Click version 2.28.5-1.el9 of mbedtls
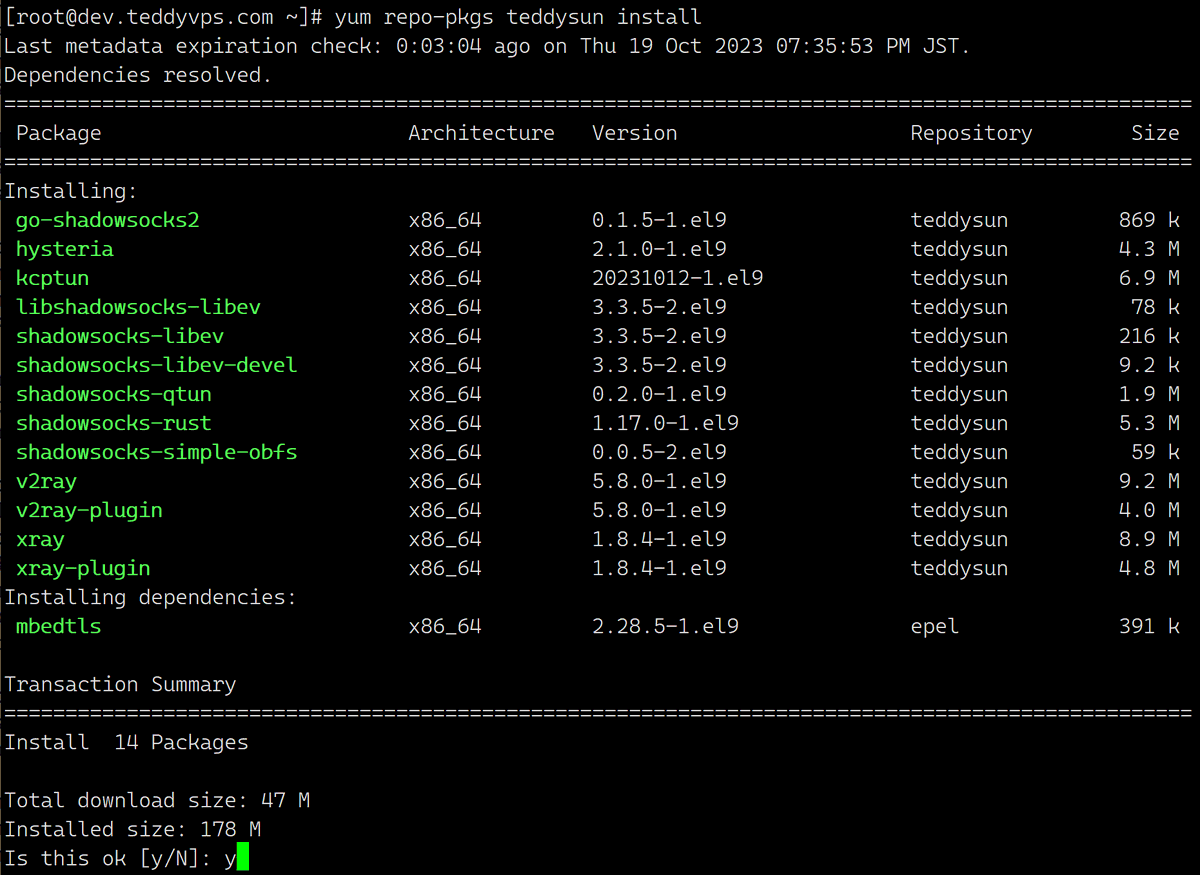The image size is (1200, 875). coord(665,626)
